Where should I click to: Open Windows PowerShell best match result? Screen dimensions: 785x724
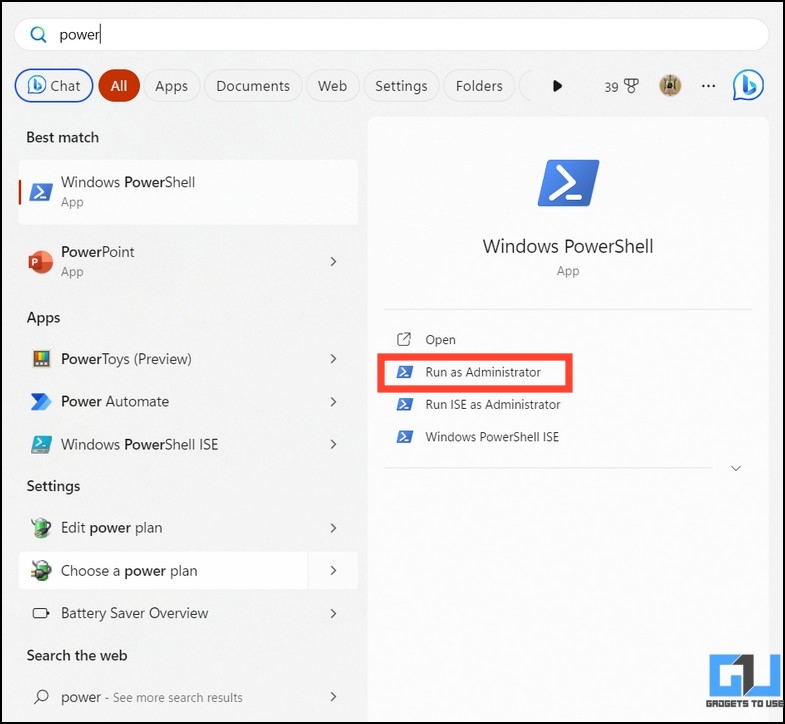coord(188,192)
